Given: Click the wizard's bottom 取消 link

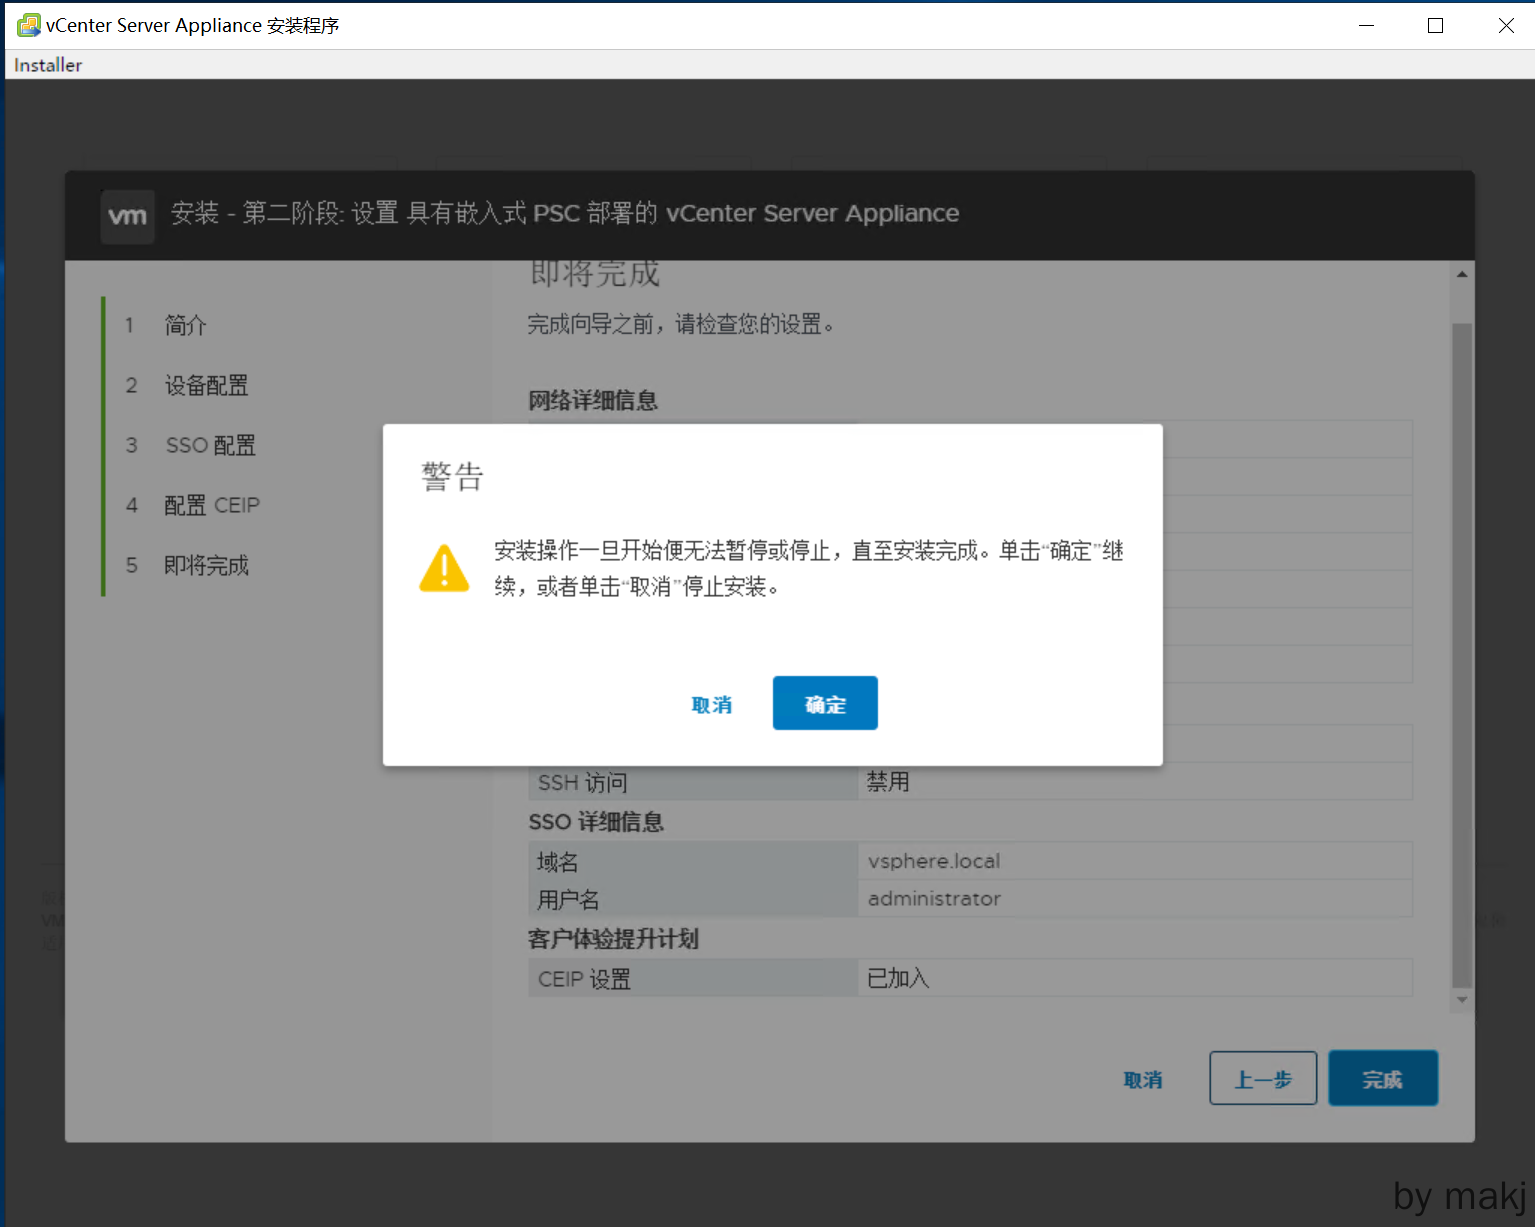Looking at the screenshot, I should click(x=1142, y=1080).
